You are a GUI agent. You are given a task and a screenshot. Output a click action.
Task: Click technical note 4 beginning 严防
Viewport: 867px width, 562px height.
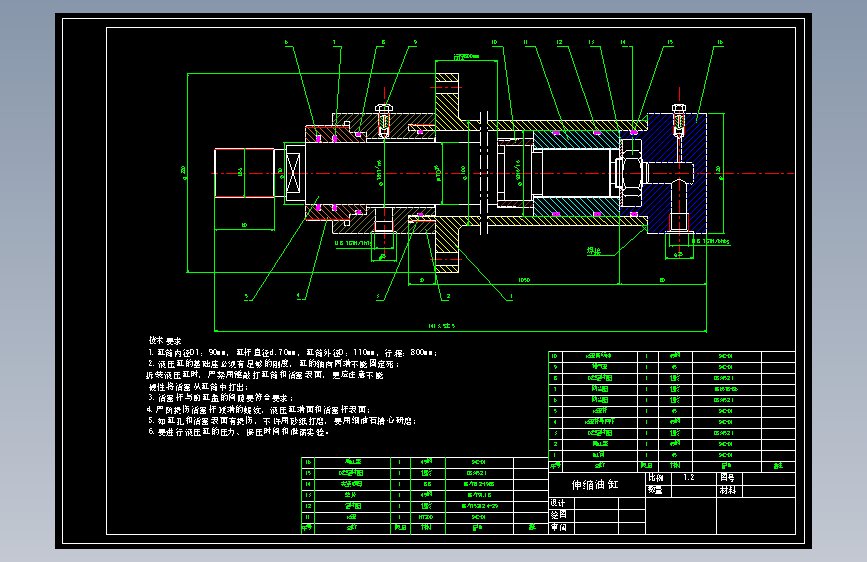[258, 410]
